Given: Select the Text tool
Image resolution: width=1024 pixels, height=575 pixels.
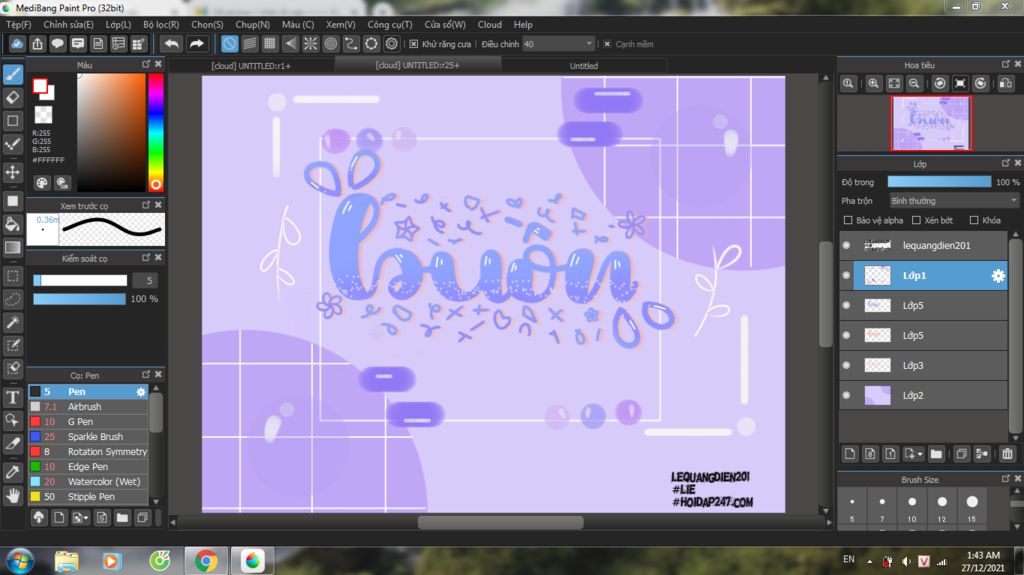Looking at the screenshot, I should pyautogui.click(x=12, y=397).
